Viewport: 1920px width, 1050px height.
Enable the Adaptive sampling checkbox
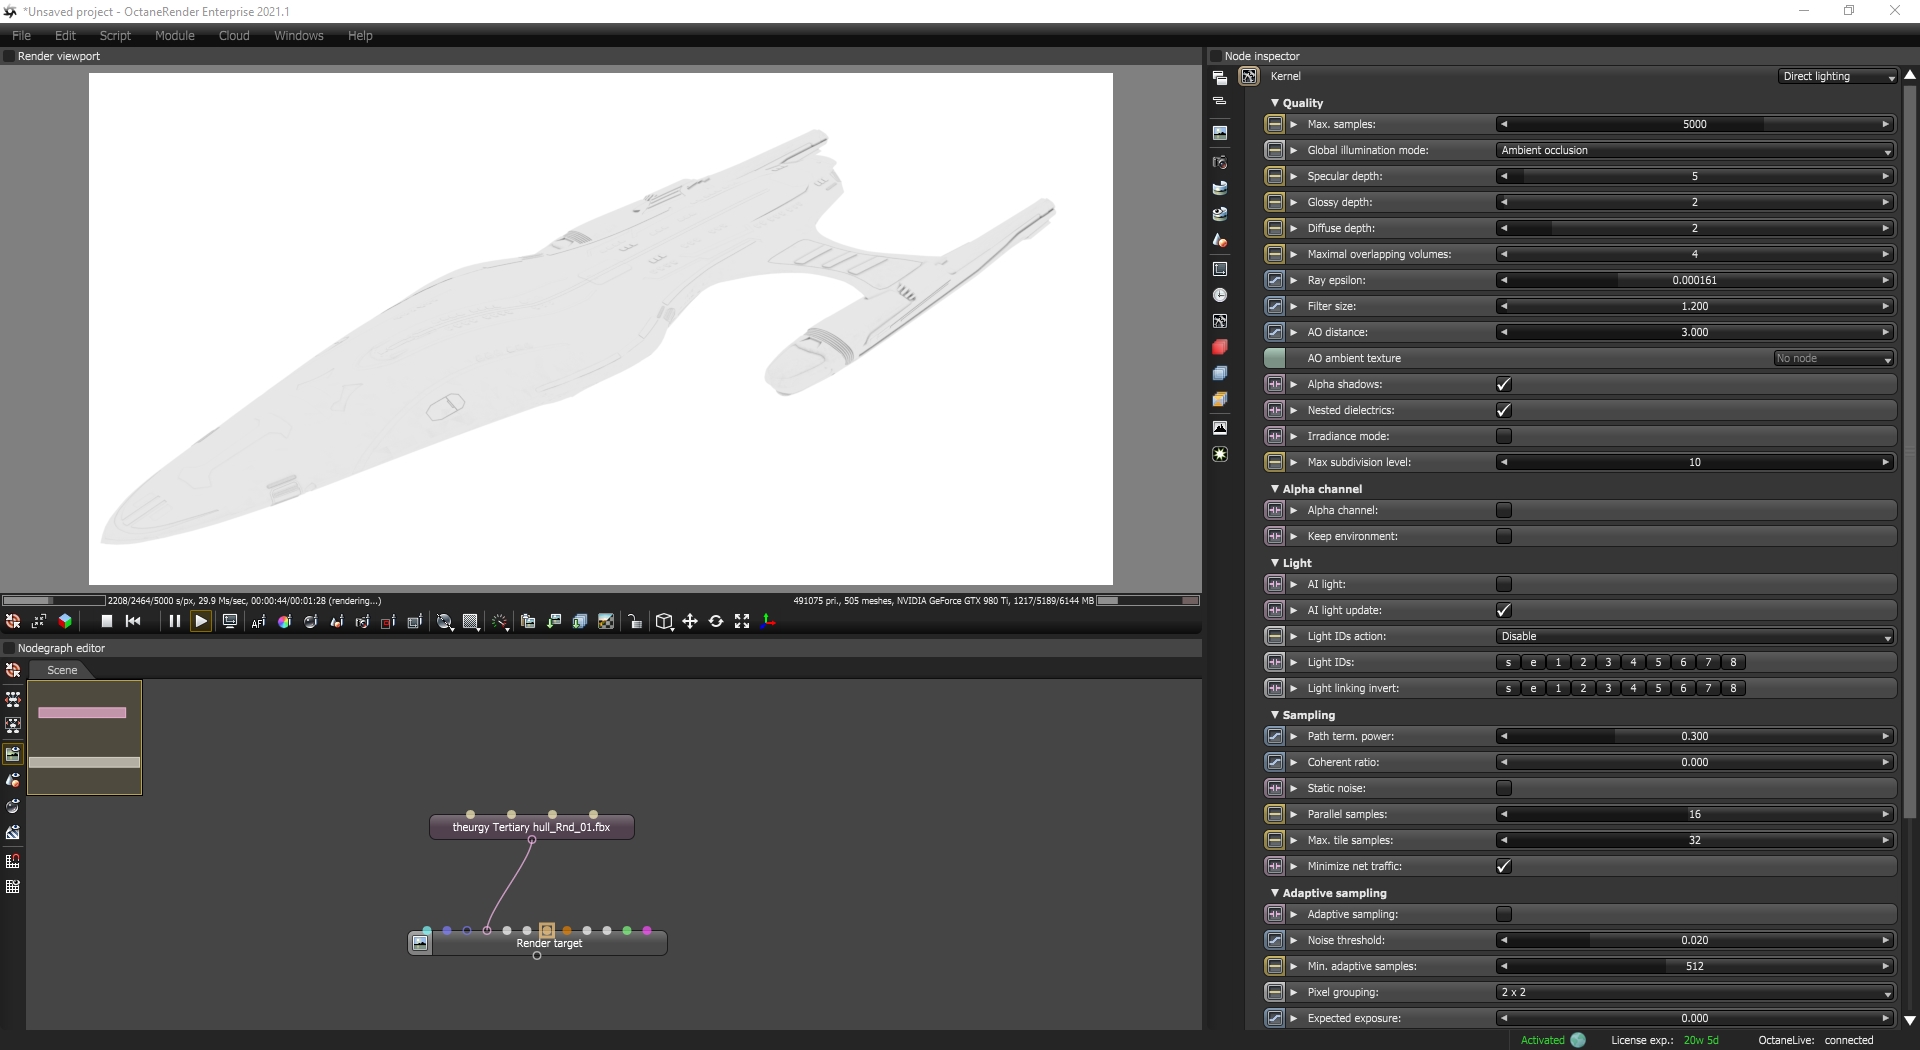tap(1503, 914)
